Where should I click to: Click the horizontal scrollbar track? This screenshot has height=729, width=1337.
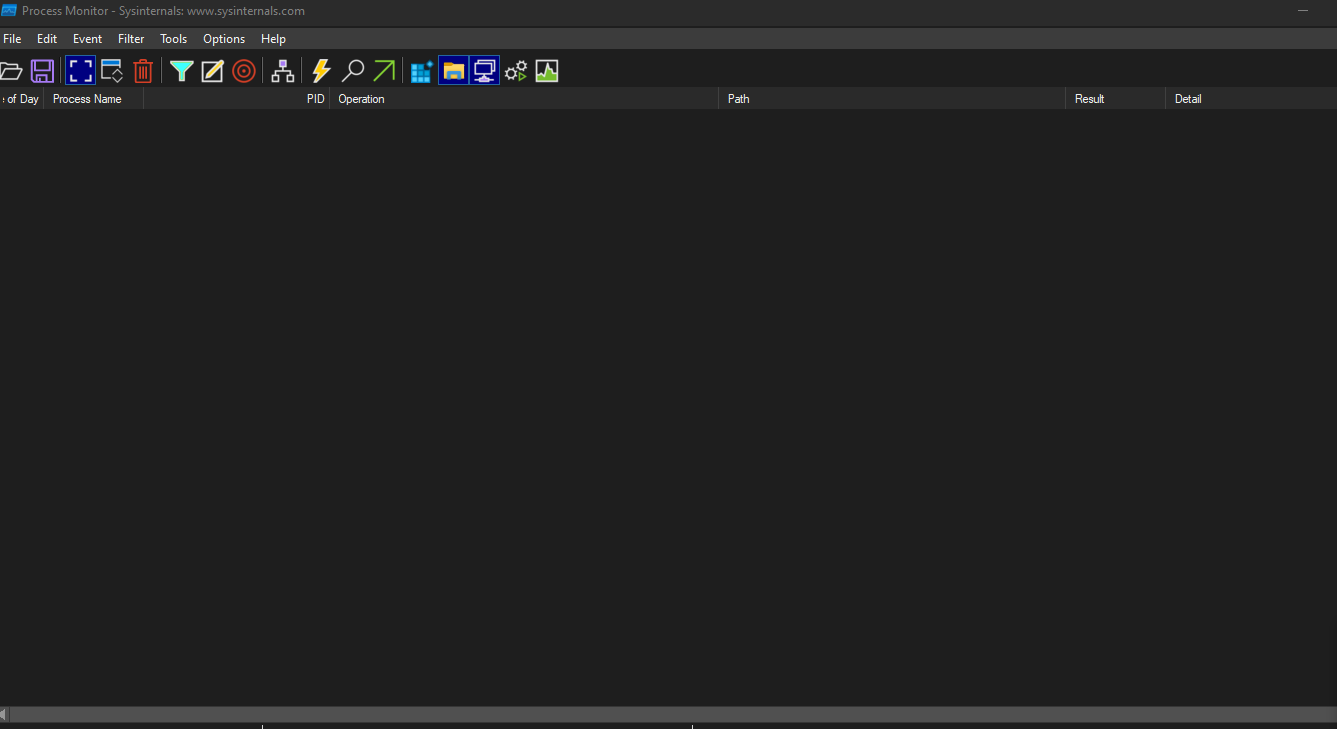[670, 714]
